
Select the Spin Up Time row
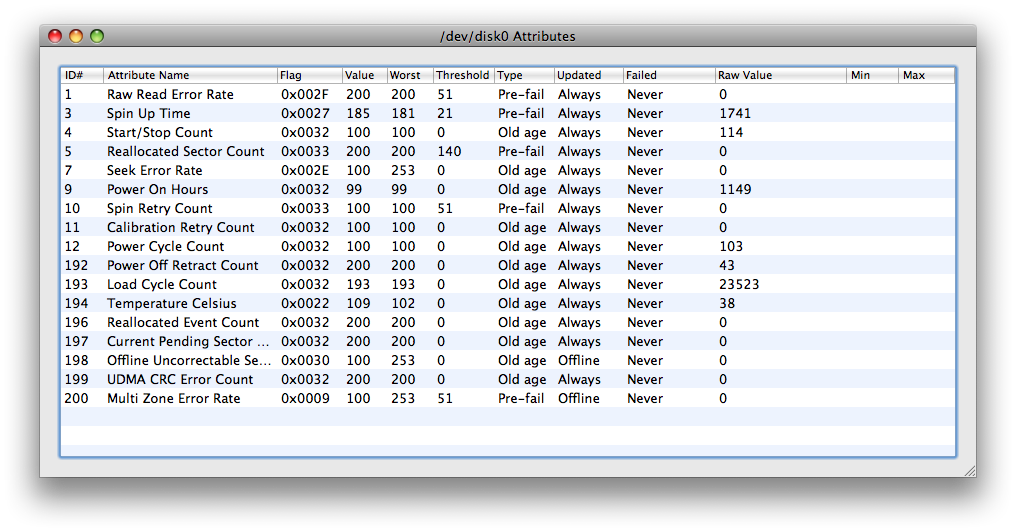pos(508,113)
